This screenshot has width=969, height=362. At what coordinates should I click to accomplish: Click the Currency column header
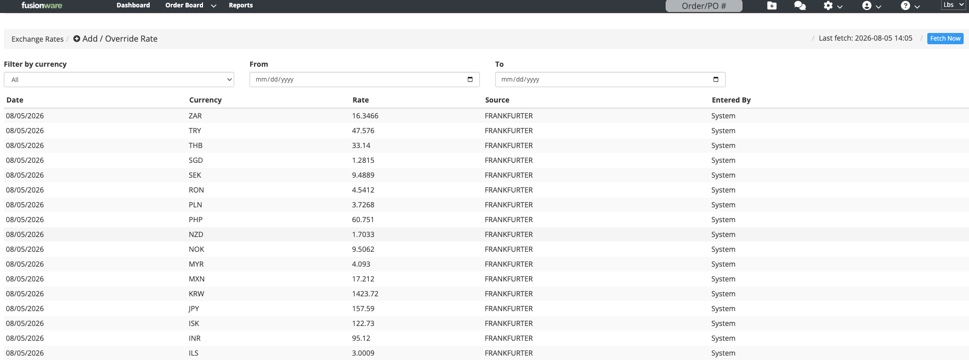coord(205,100)
